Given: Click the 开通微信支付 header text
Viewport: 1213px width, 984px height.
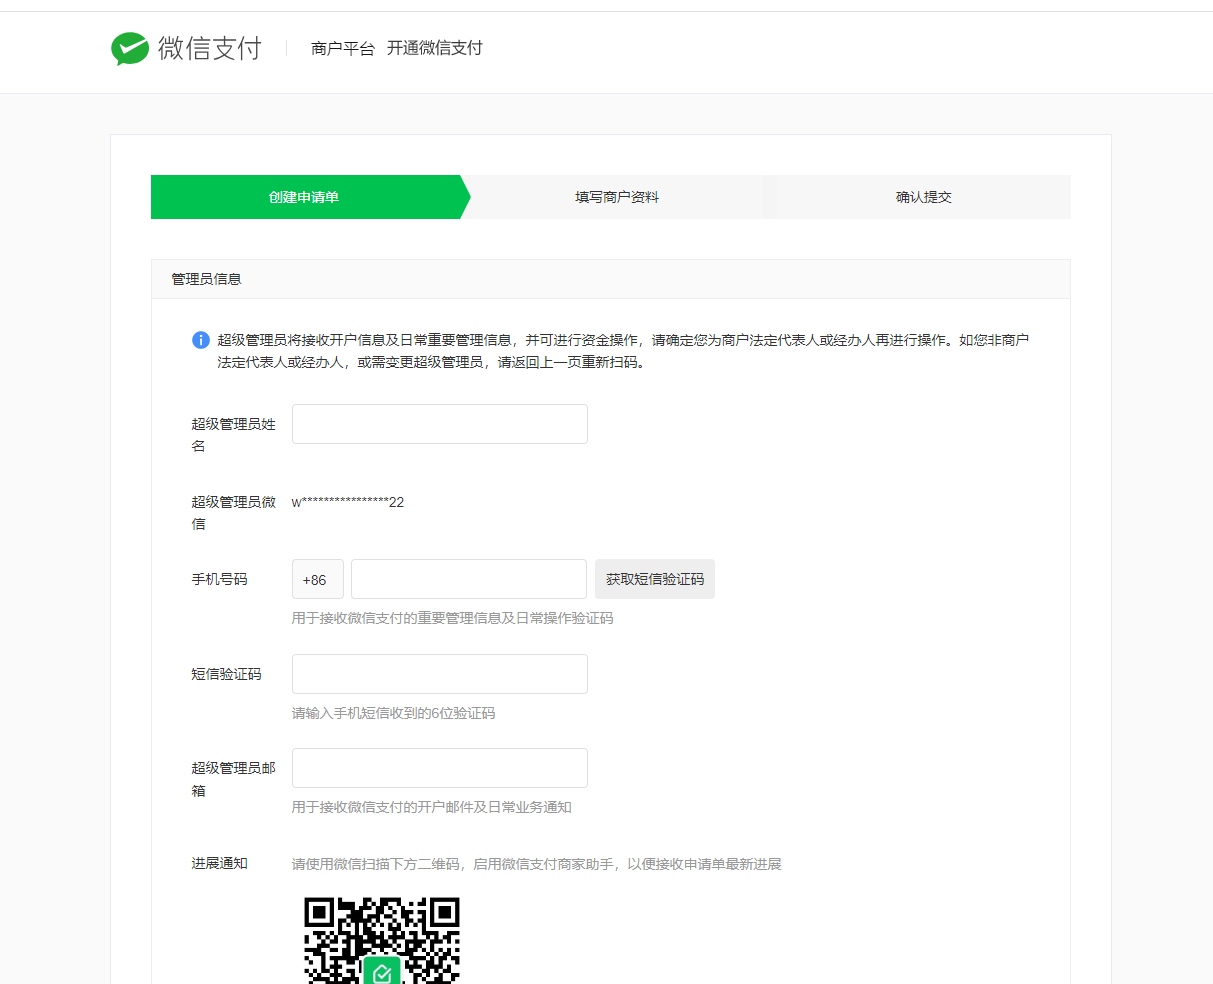Looking at the screenshot, I should [435, 48].
